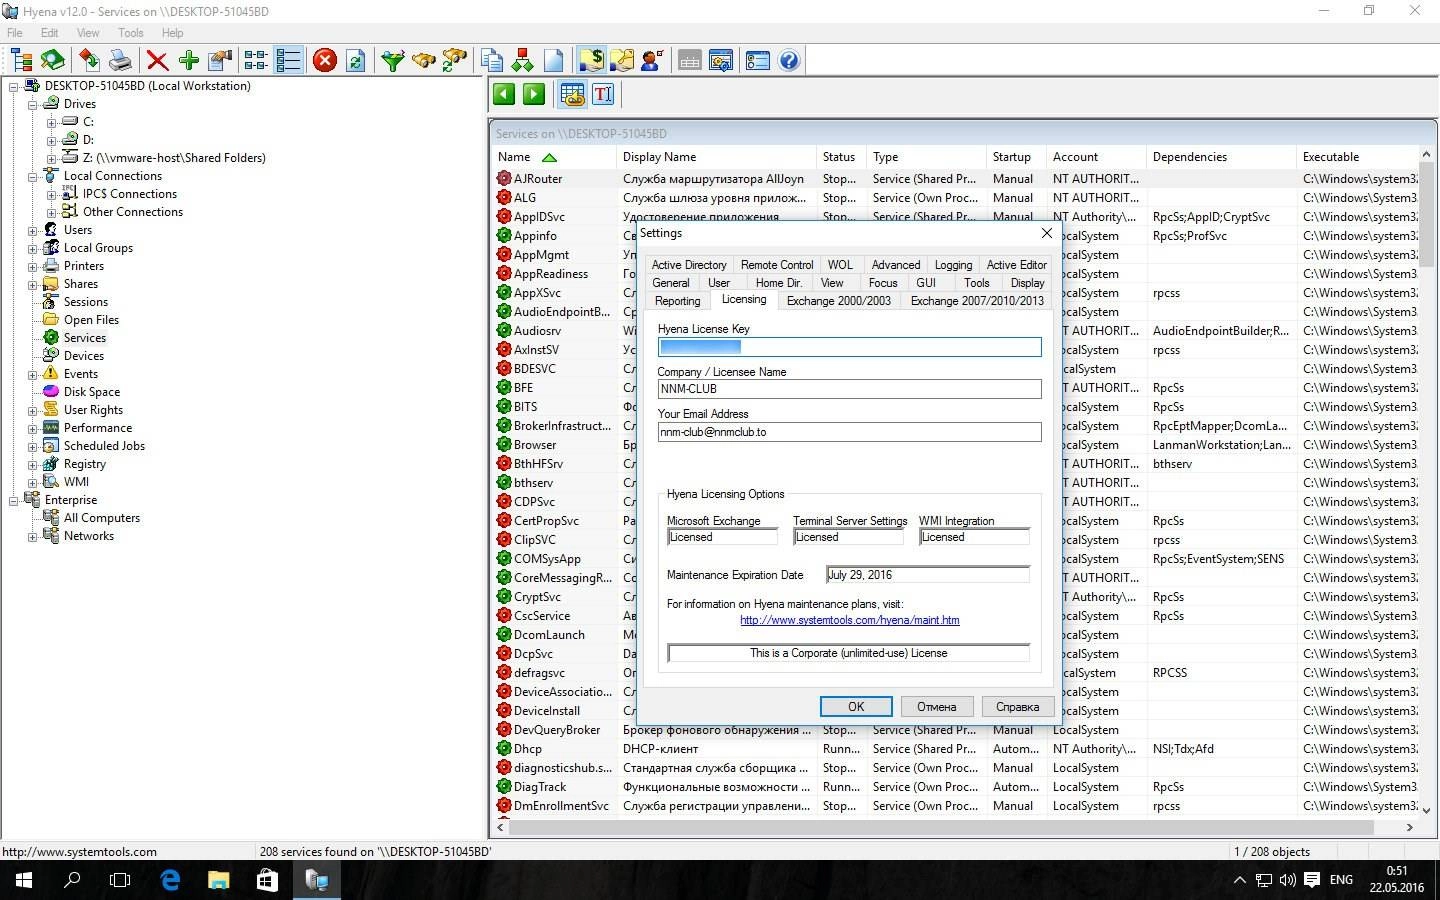Click the green back arrow button

click(x=504, y=94)
